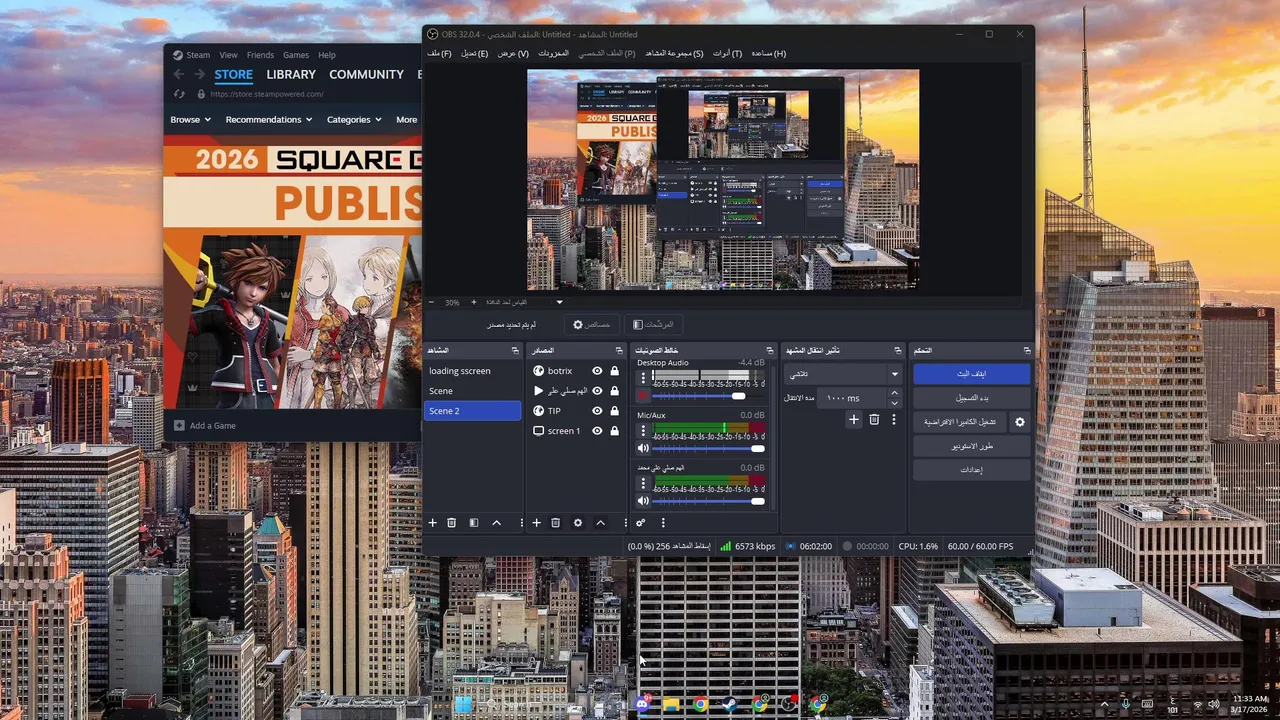This screenshot has height=720, width=1280.
Task: Remove scene transition with trash icon
Action: (874, 420)
